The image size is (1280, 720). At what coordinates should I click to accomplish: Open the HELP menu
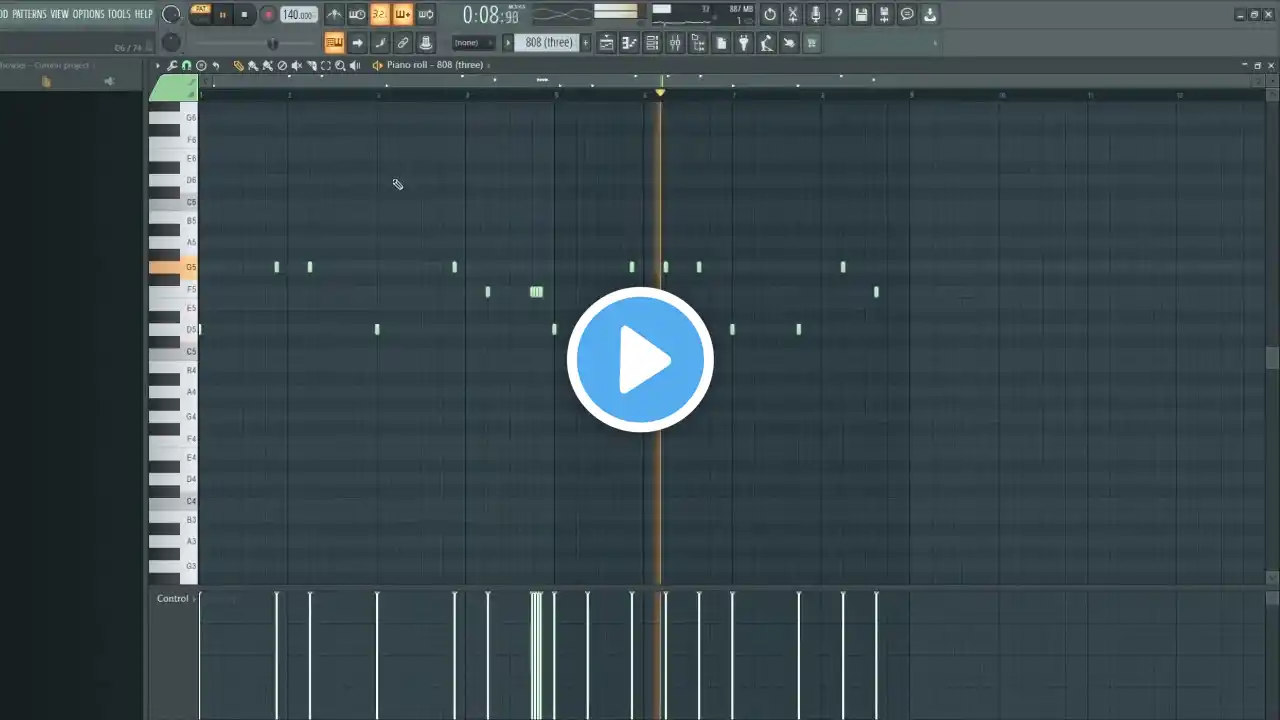tap(144, 14)
